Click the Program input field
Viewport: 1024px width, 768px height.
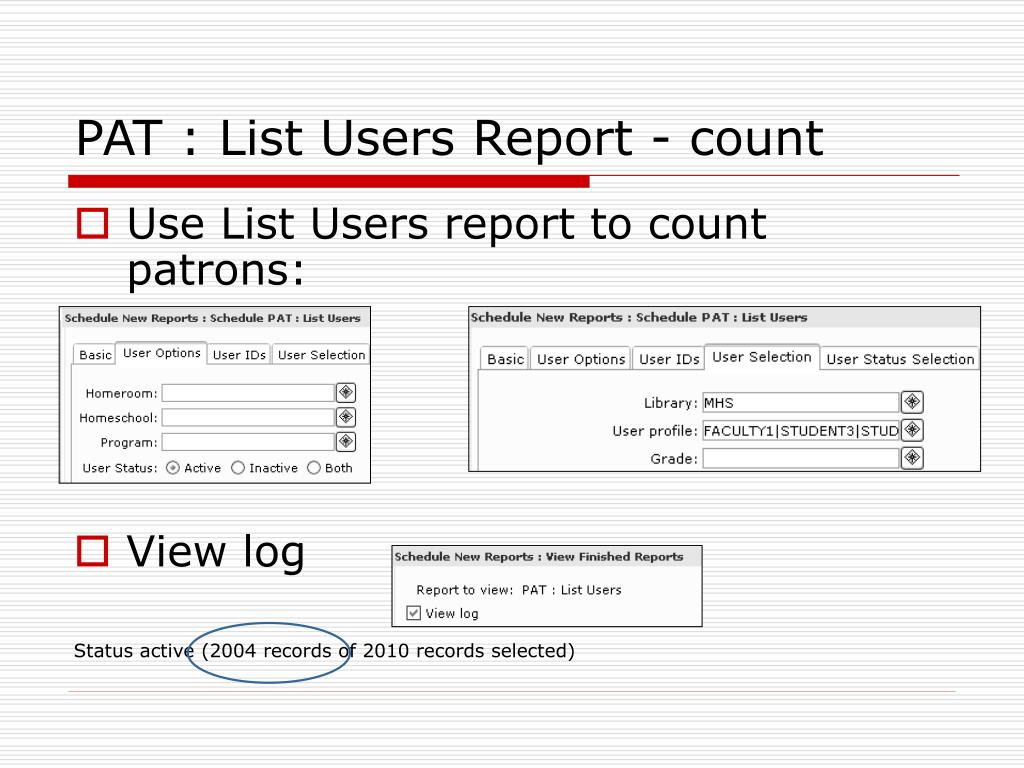coord(248,442)
